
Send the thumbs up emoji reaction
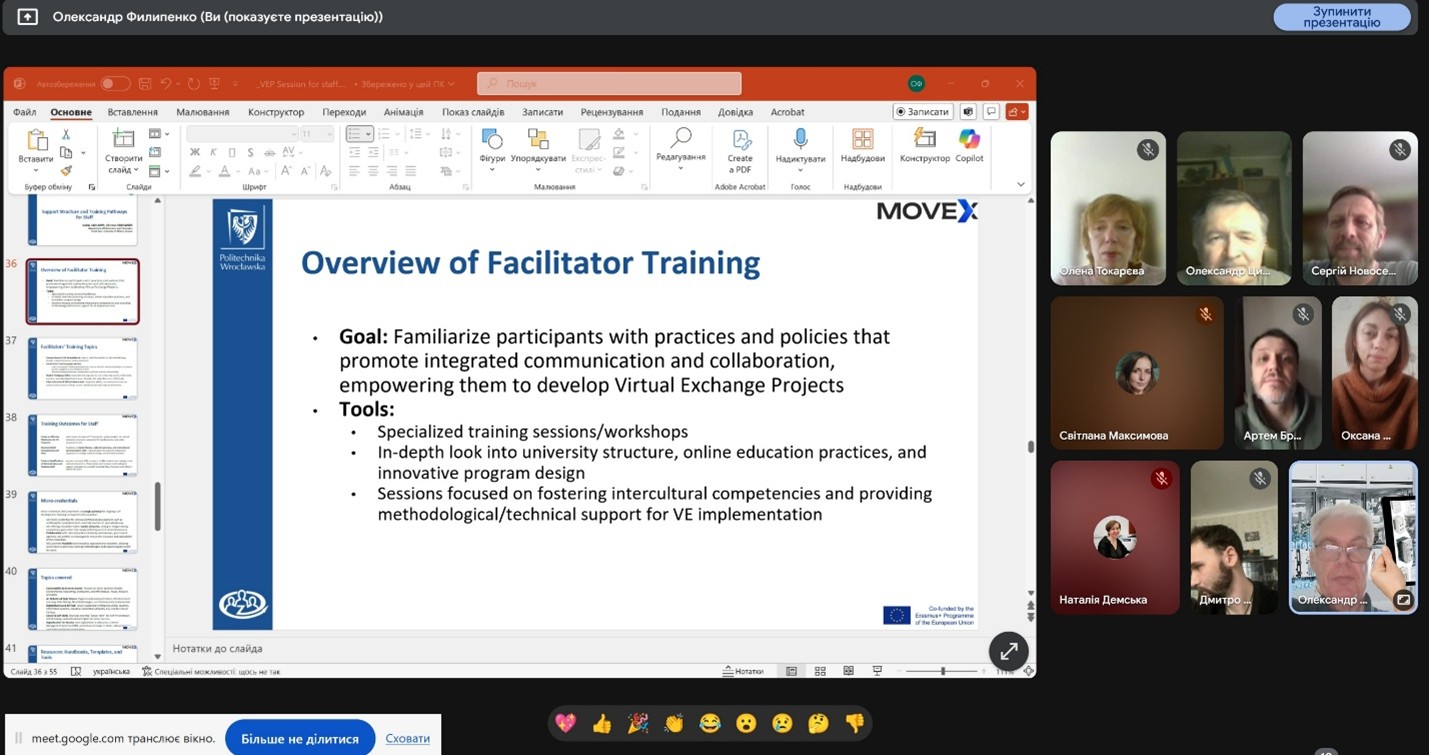pos(602,723)
